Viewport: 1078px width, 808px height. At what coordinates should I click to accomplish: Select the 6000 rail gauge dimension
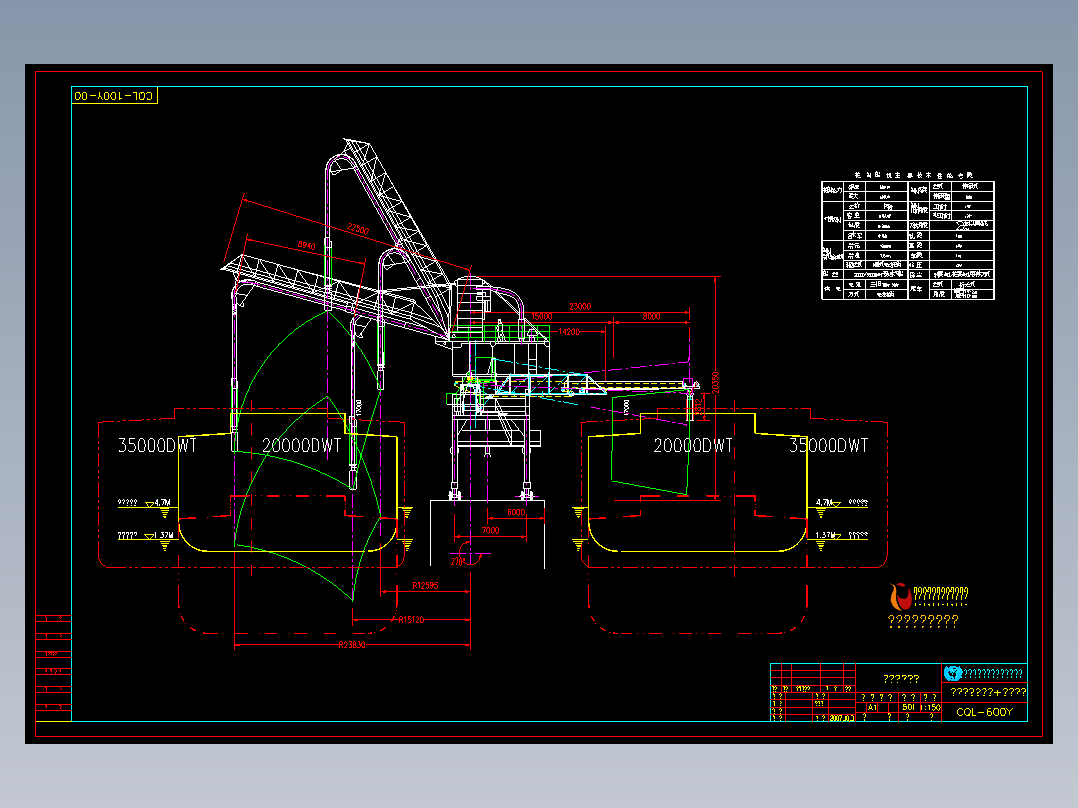pos(516,512)
